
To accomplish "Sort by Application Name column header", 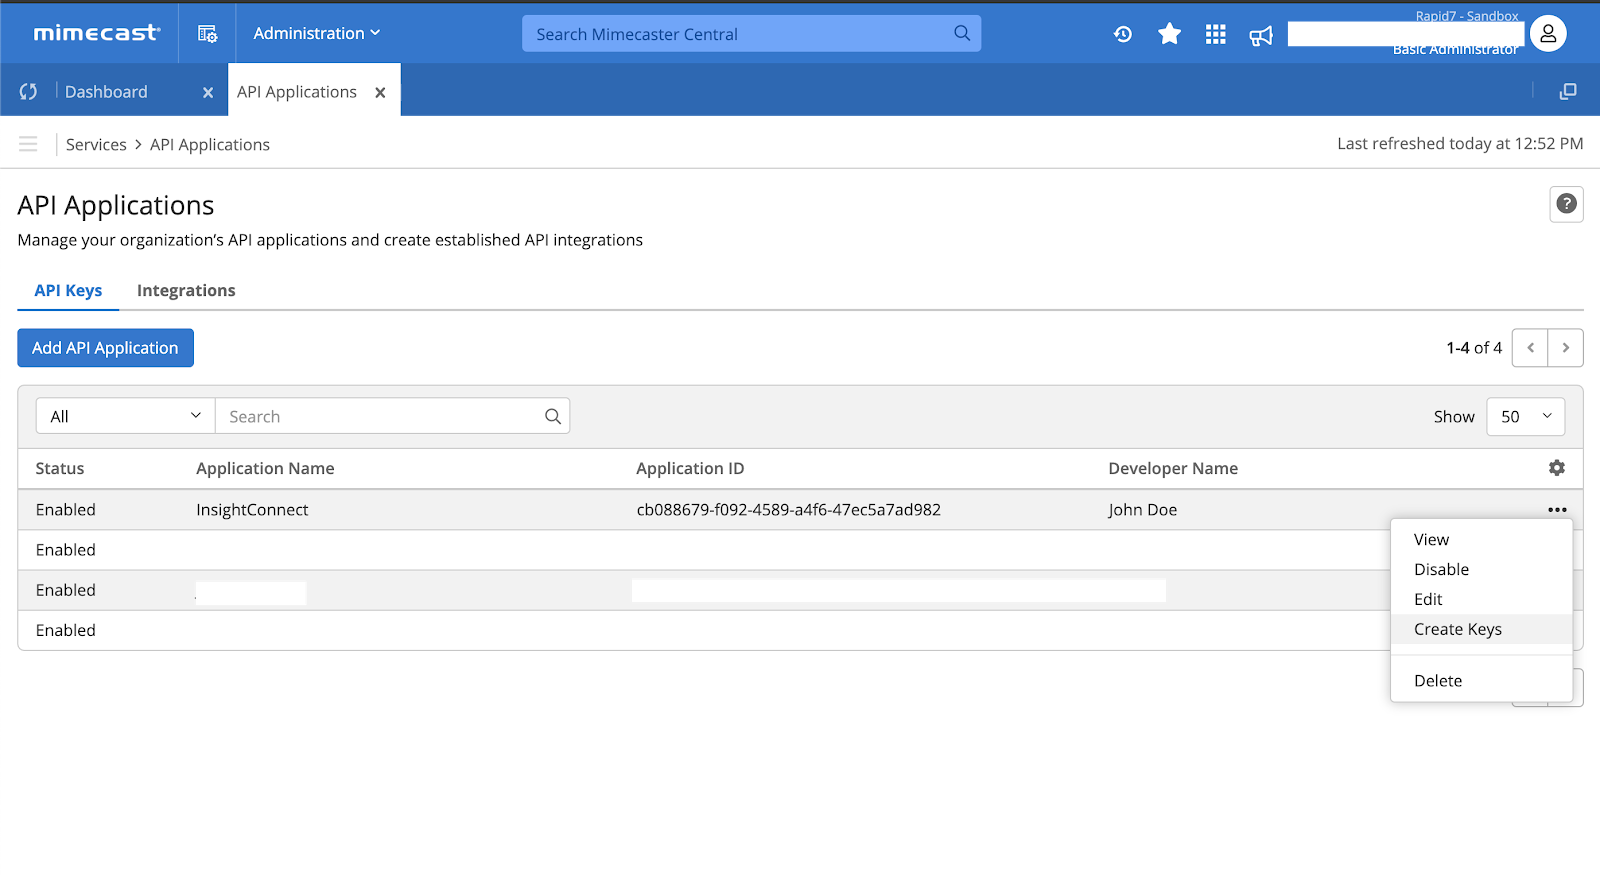I will tap(265, 468).
